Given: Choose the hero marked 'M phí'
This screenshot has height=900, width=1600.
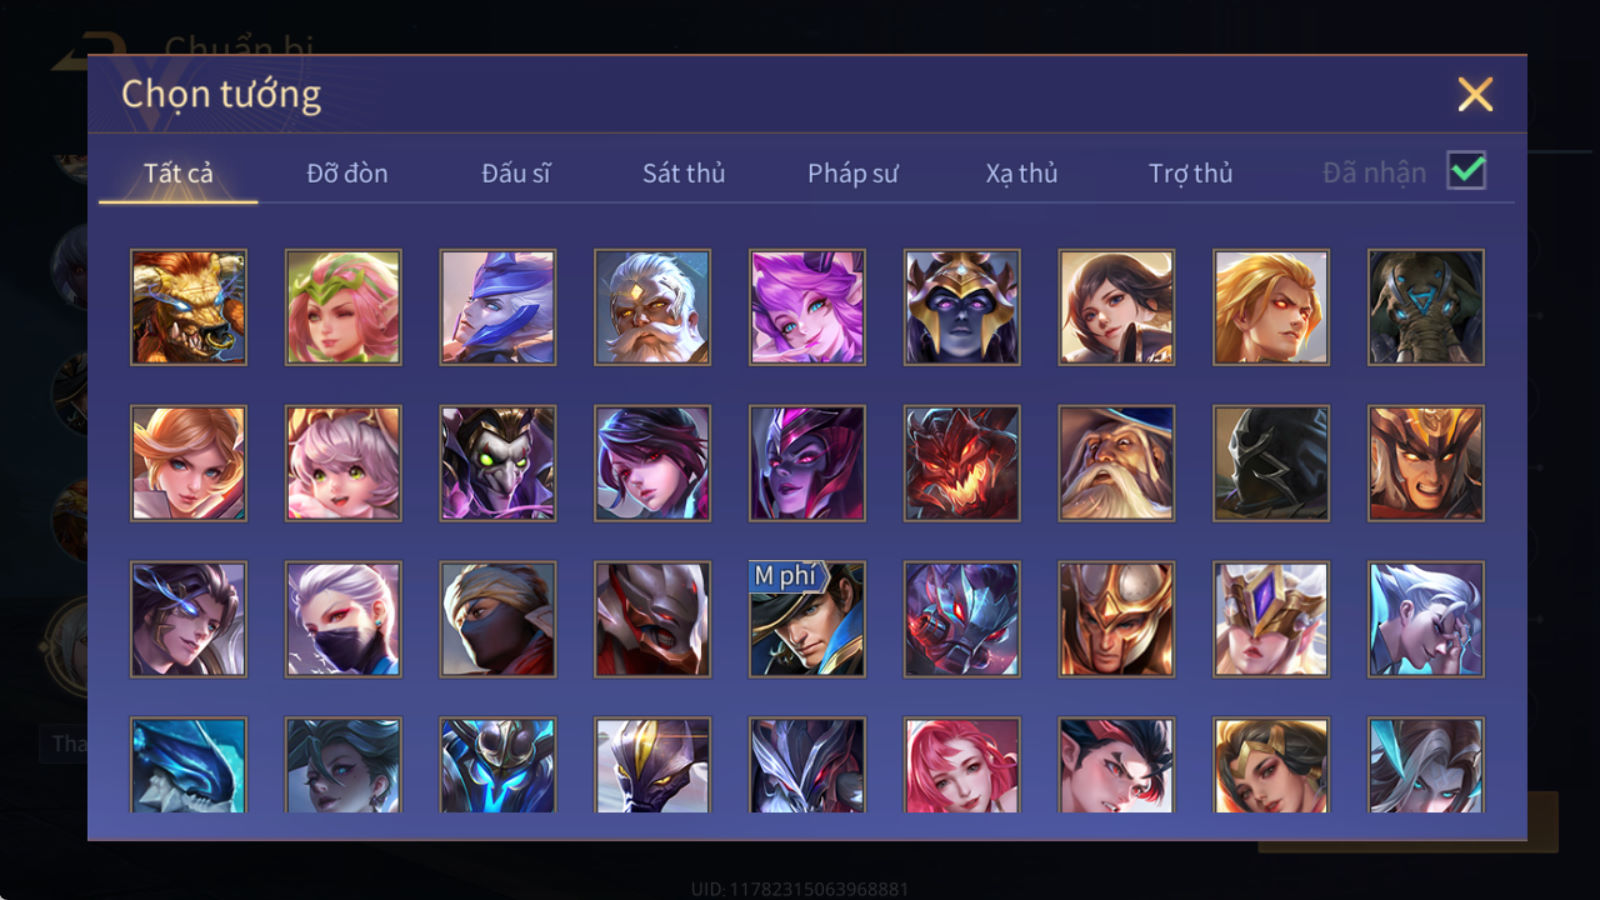Looking at the screenshot, I should coord(807,619).
